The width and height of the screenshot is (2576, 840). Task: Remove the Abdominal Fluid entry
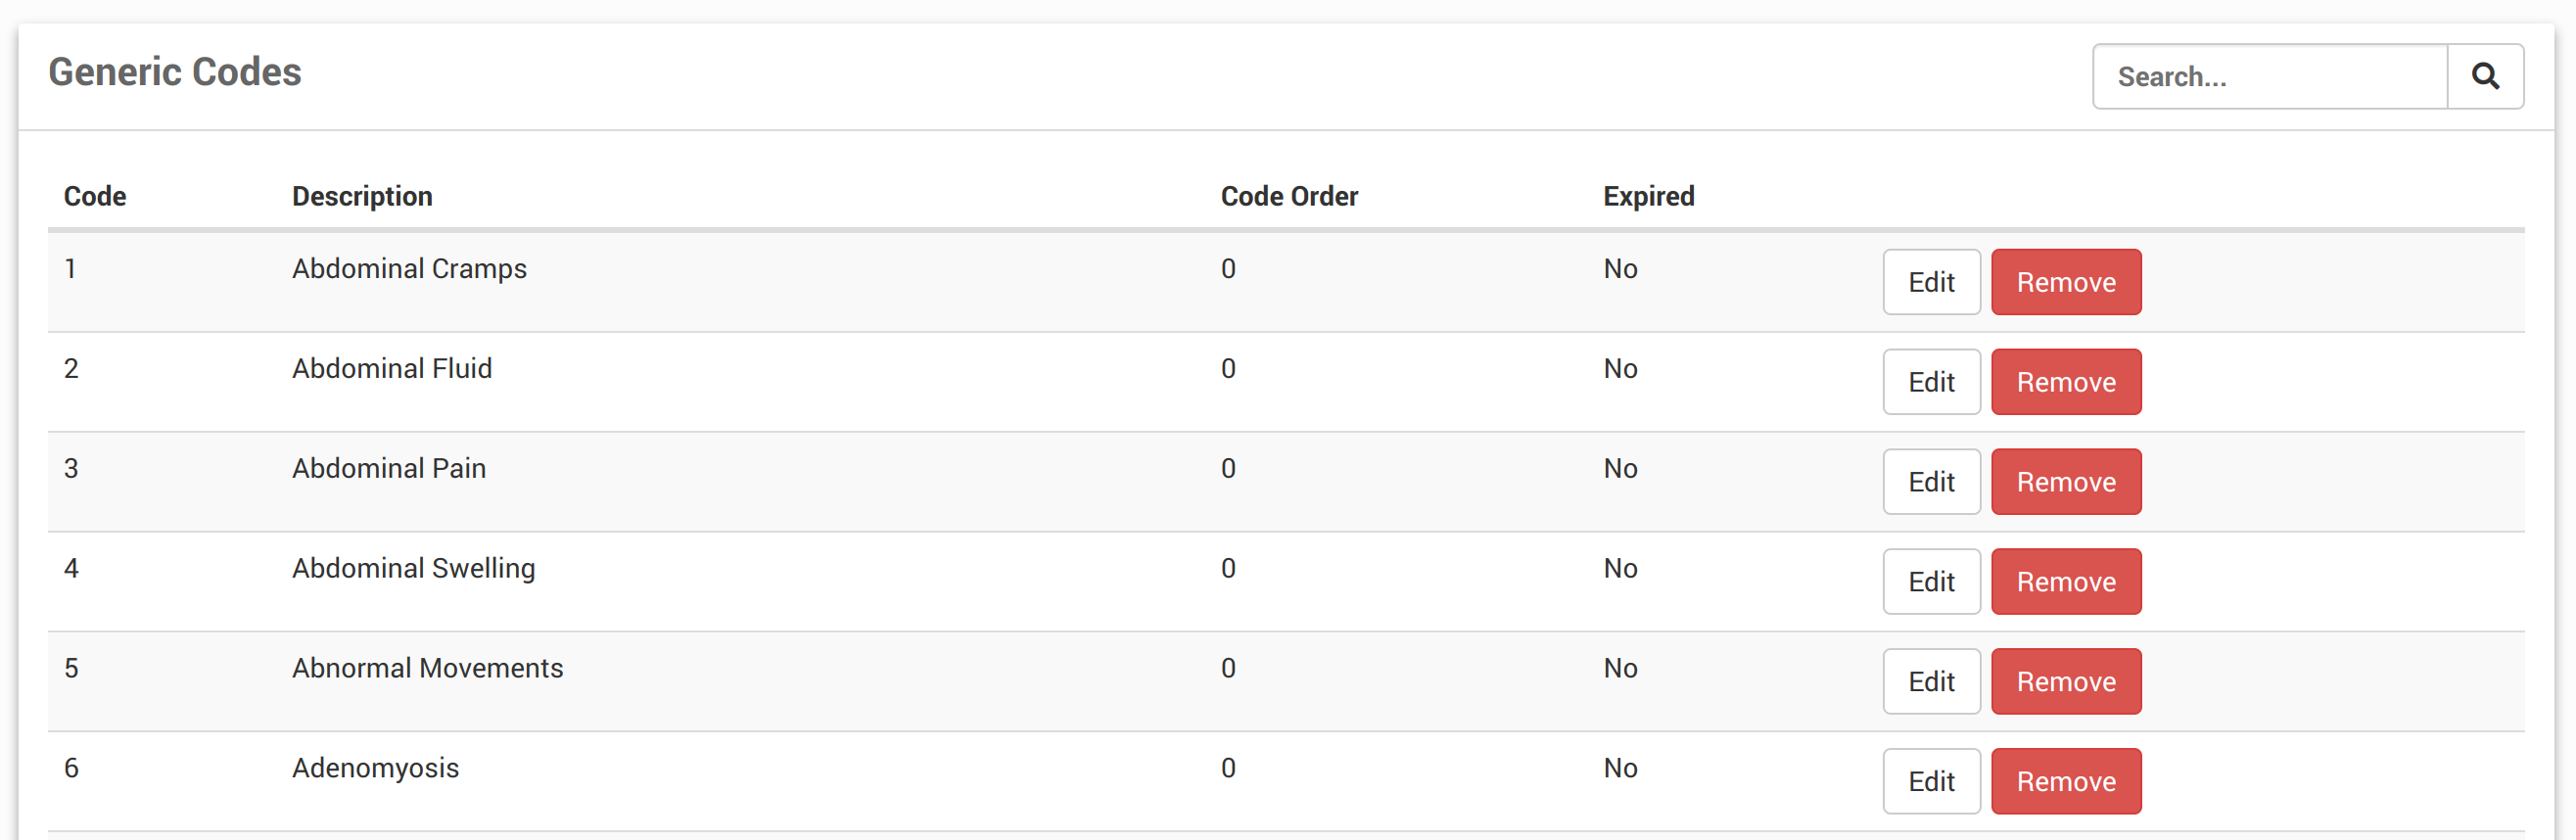[x=2065, y=382]
